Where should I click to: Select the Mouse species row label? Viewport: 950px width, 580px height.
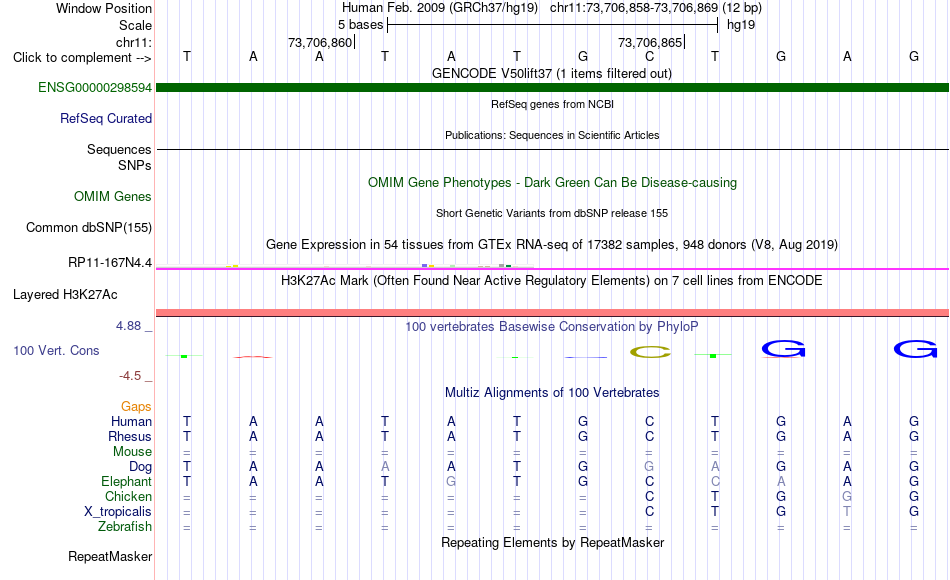coord(132,452)
